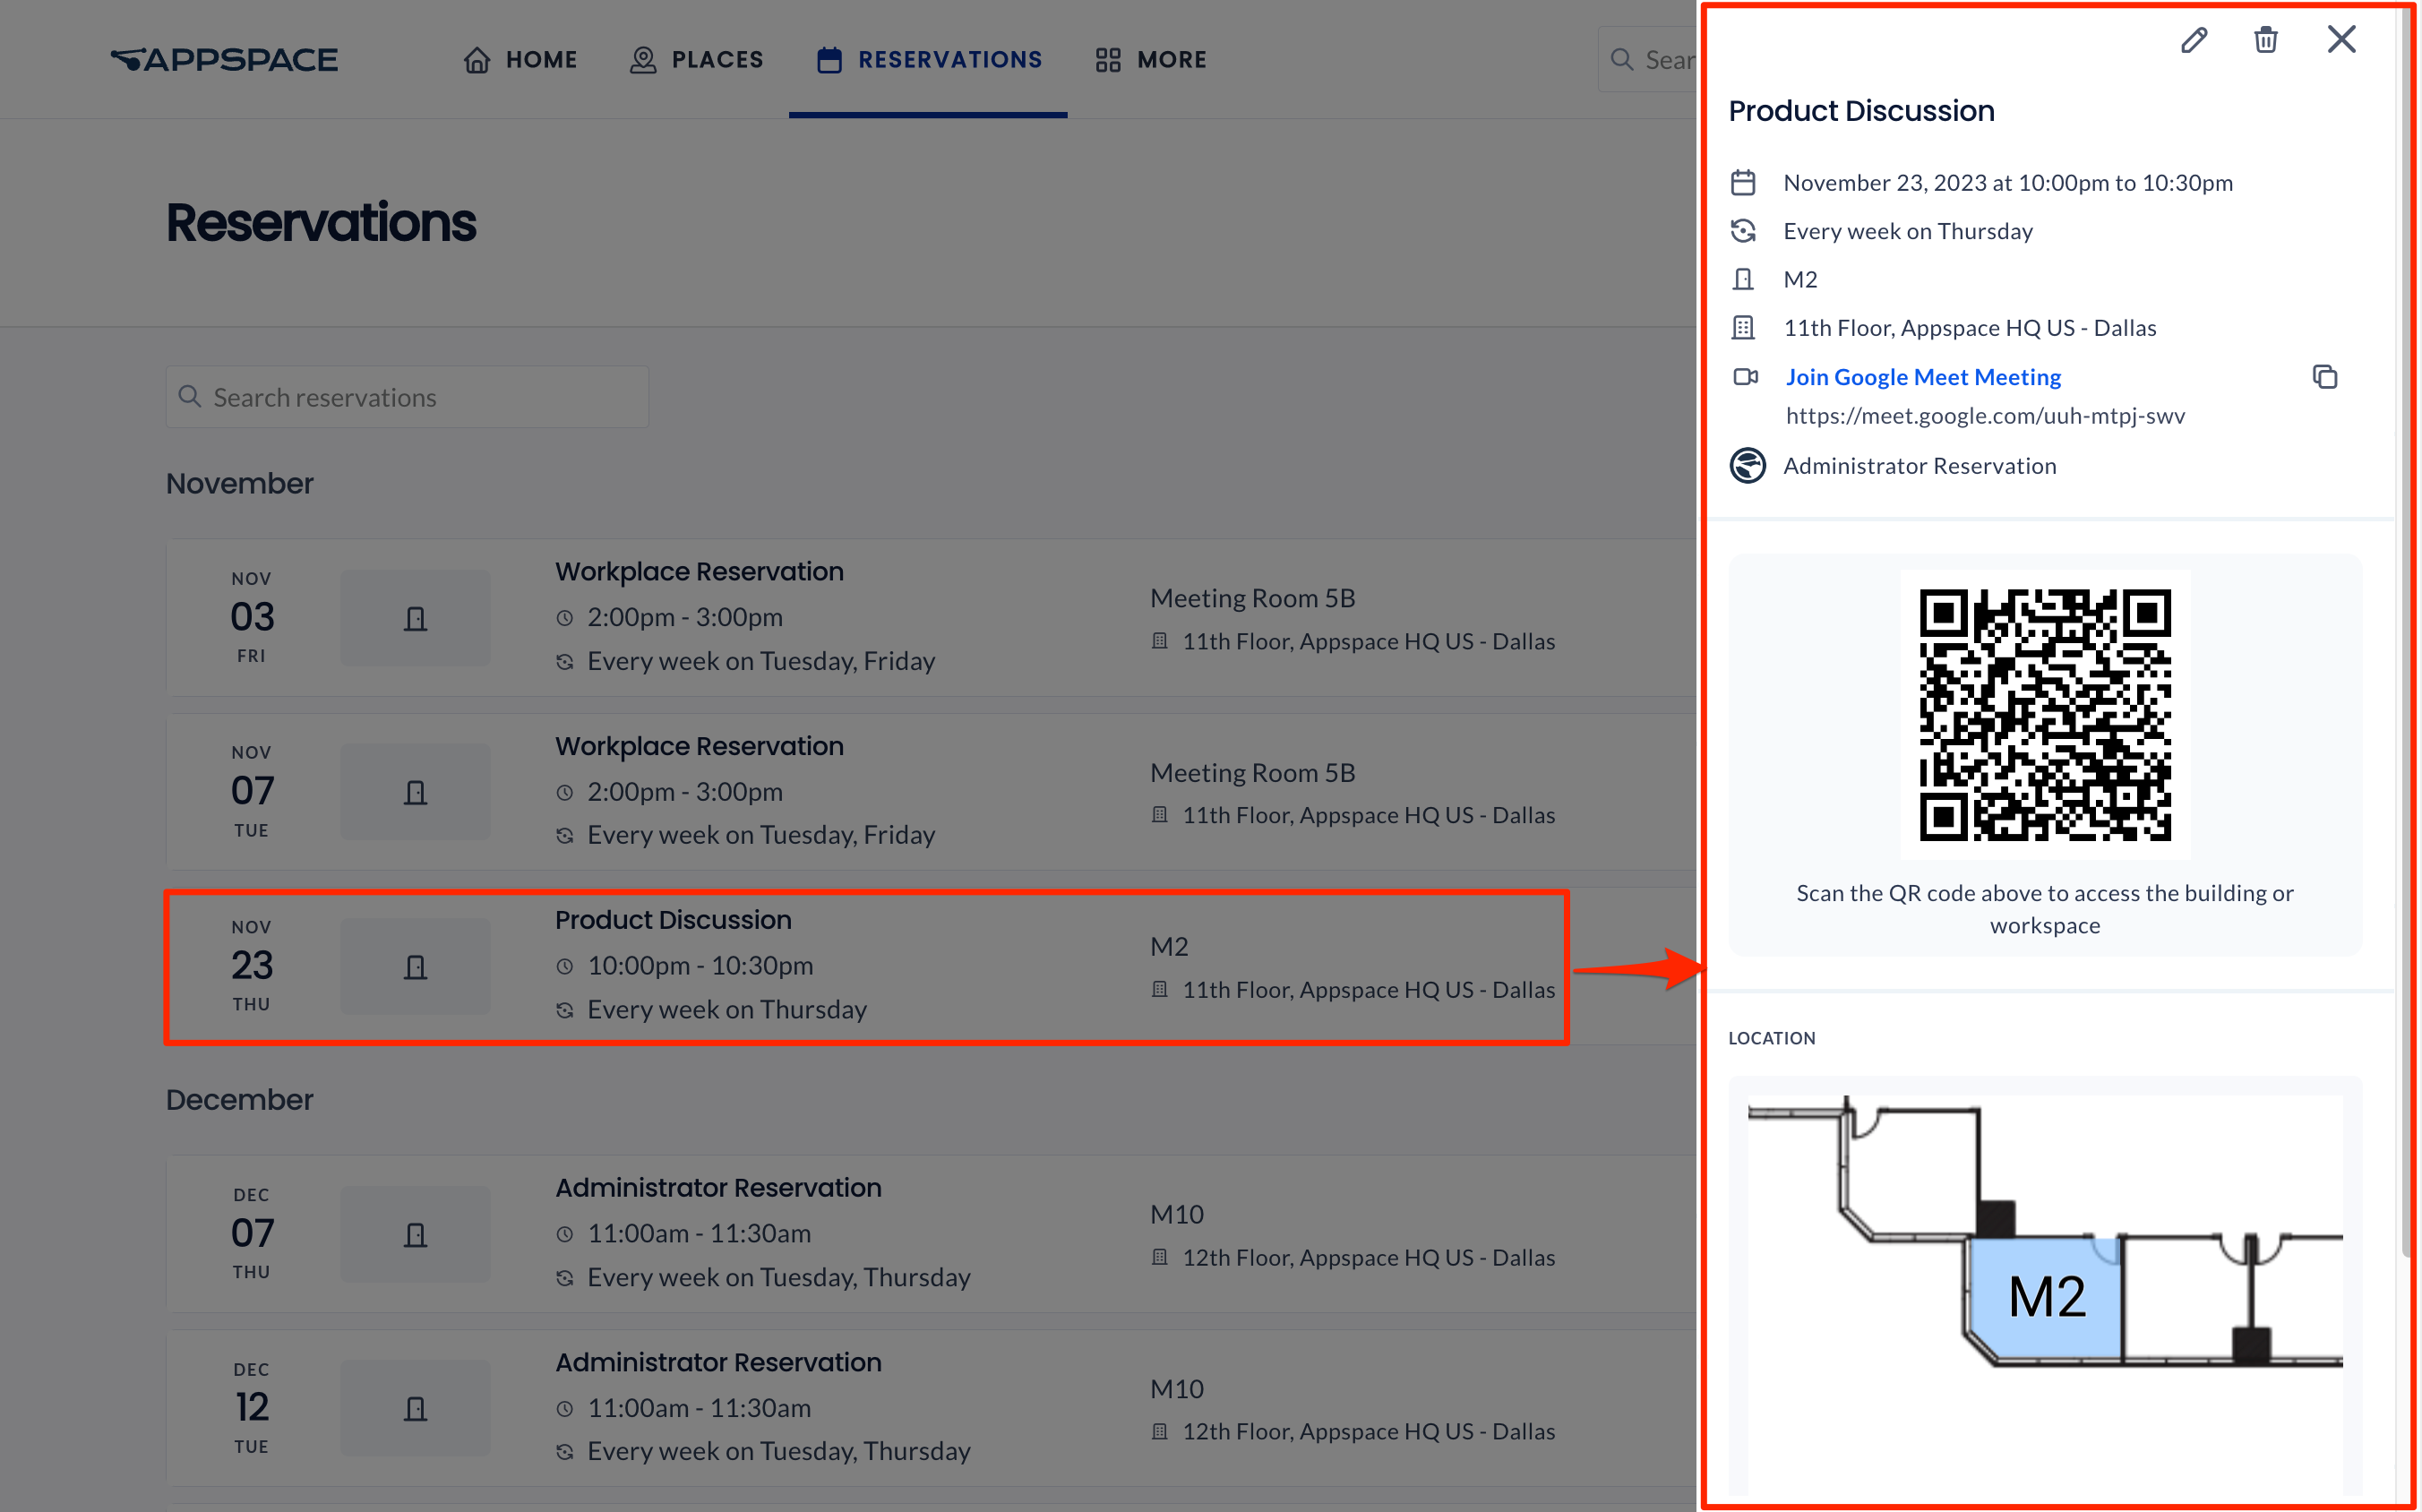Click the clock icon in the Dec 07 row
The height and width of the screenshot is (1512, 2422).
(564, 1234)
